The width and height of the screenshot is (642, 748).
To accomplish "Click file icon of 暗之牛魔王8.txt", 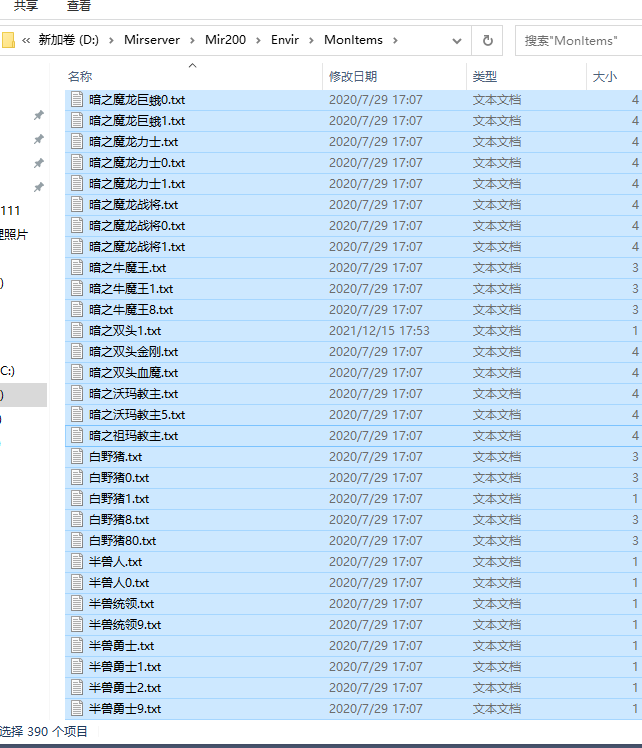I will pyautogui.click(x=77, y=309).
